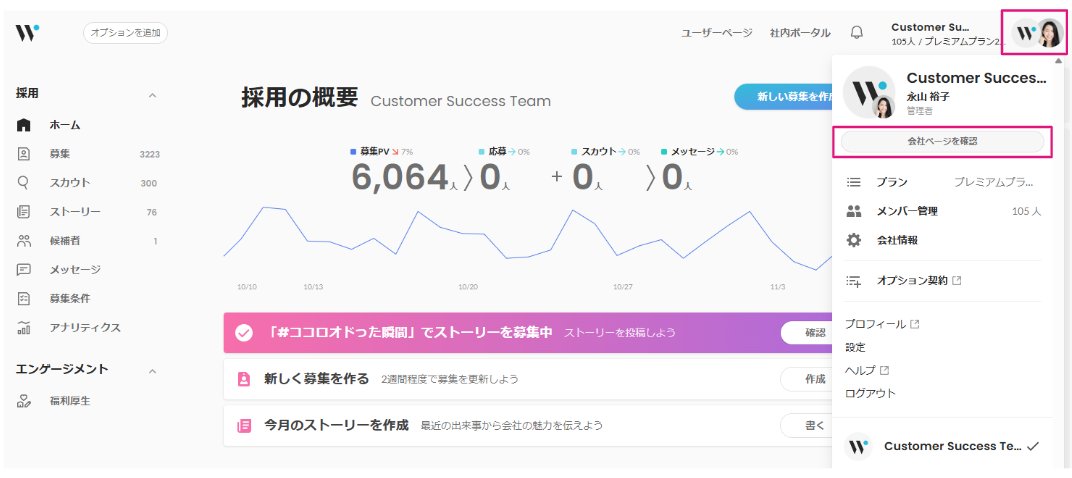Viewport: 1072px width, 478px height.
Task: Click the 募集条件 sidebar item
Action: (x=70, y=299)
